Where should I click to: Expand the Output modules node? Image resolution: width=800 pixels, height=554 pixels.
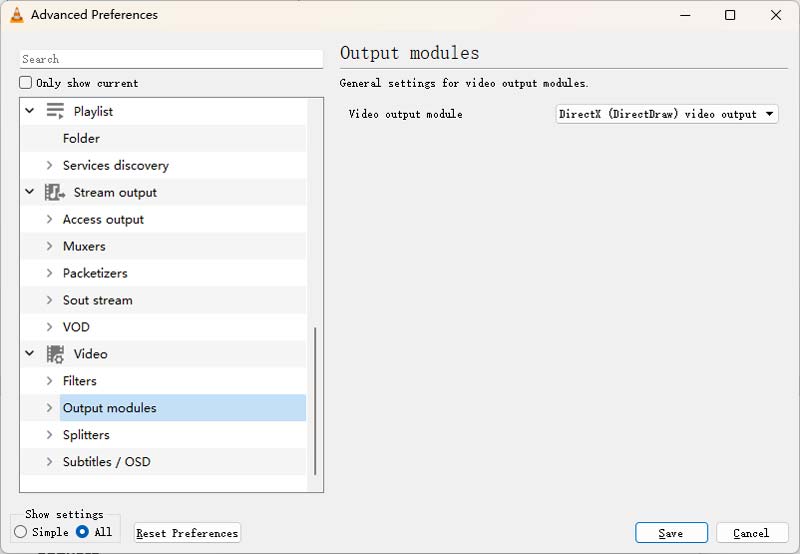49,408
